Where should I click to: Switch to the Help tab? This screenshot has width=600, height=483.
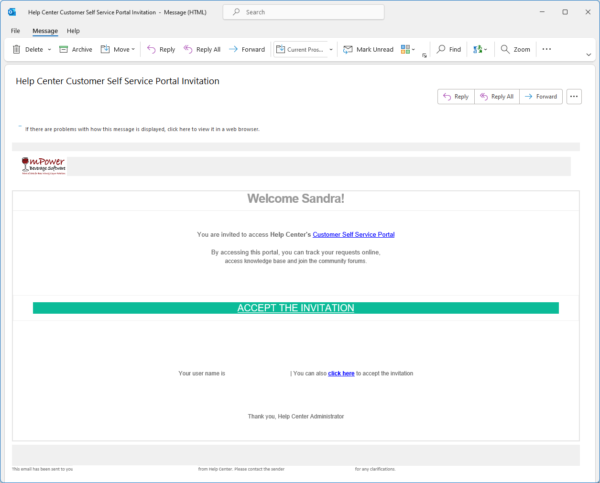pyautogui.click(x=73, y=31)
